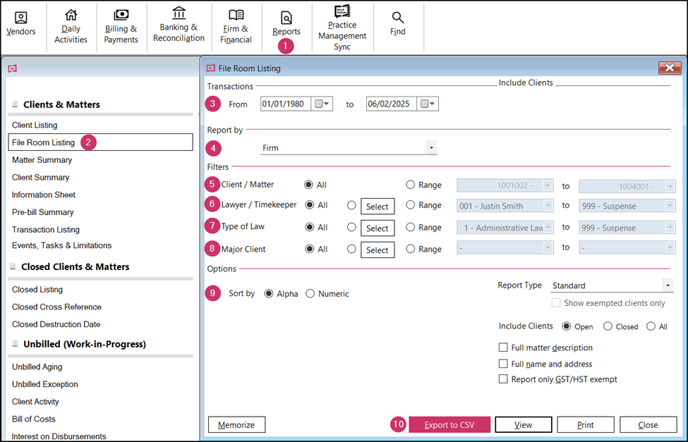Image resolution: width=688 pixels, height=442 pixels.
Task: Open the Report Type Standard dropdown
Action: [x=668, y=285]
